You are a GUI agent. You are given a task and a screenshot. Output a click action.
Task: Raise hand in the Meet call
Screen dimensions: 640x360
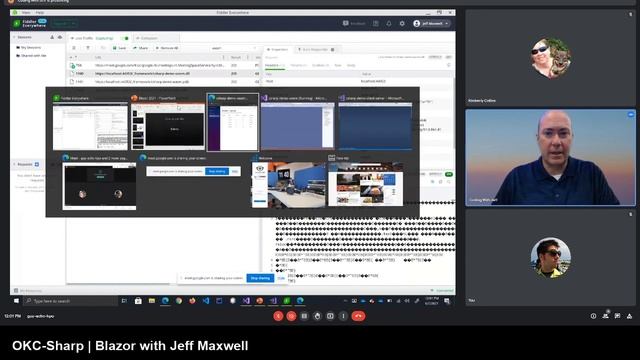tap(318, 316)
